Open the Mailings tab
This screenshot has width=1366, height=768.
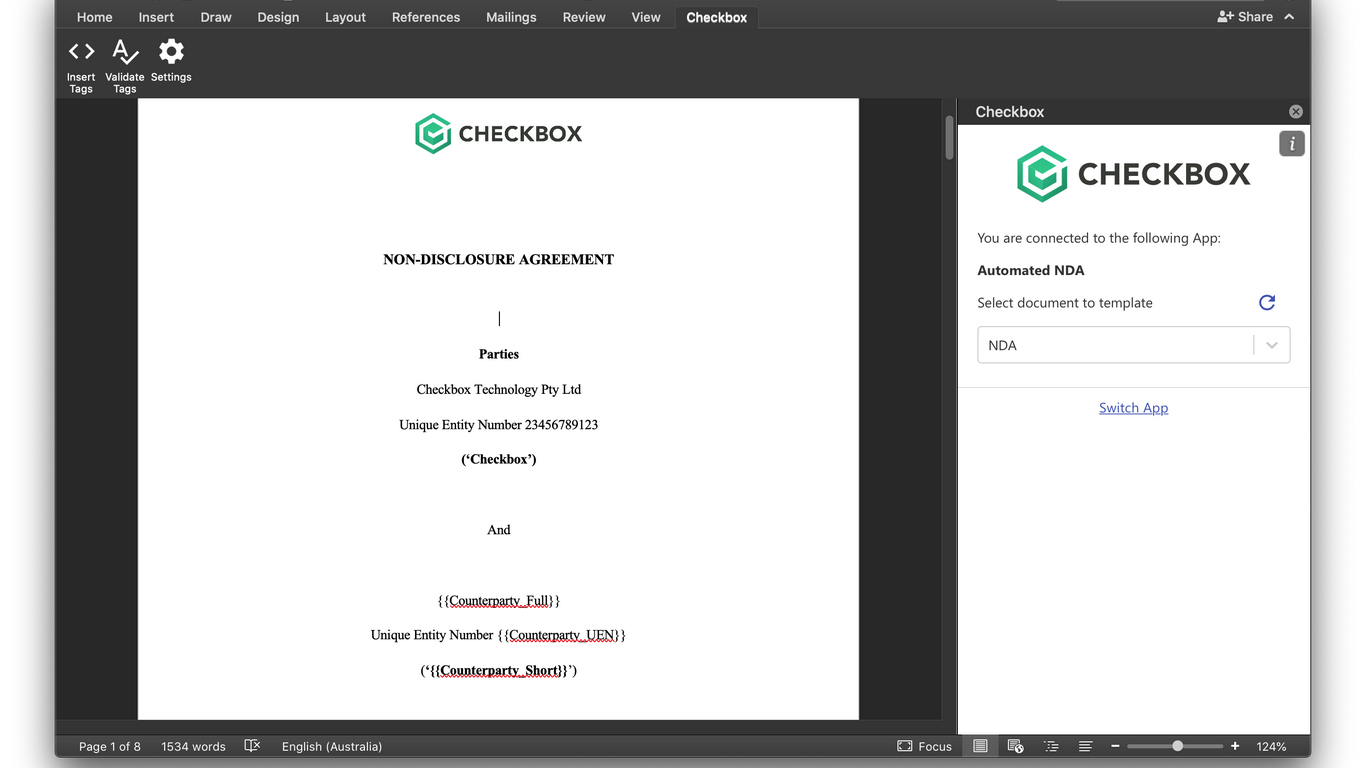(x=511, y=17)
